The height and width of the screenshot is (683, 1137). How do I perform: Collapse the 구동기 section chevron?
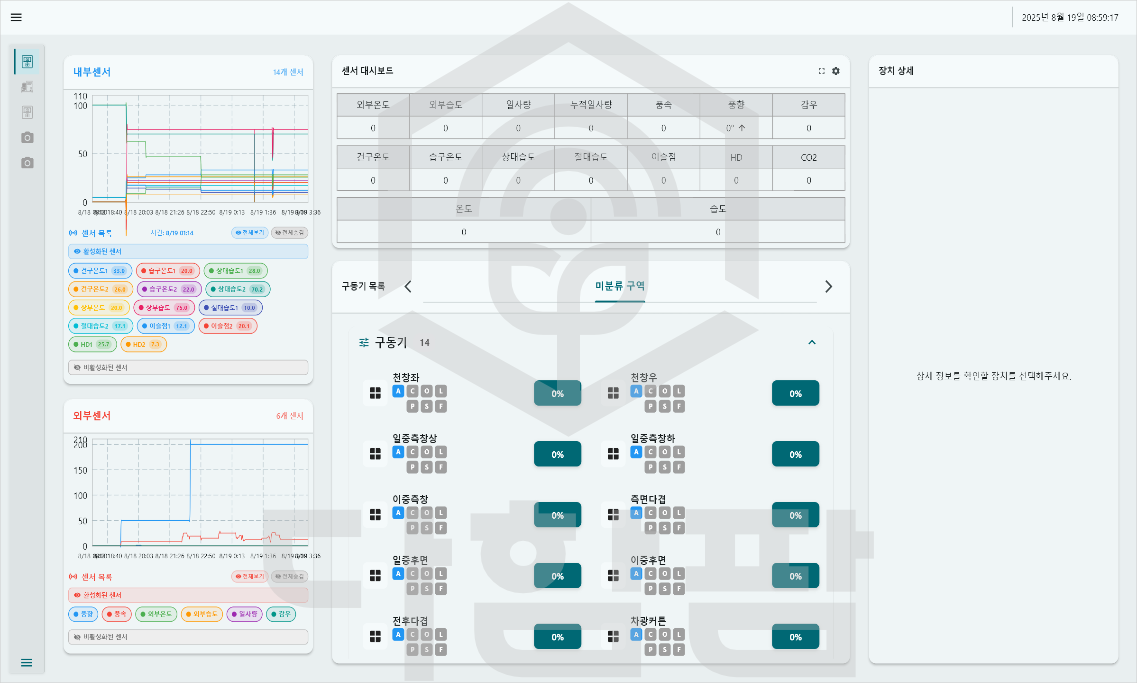812,342
